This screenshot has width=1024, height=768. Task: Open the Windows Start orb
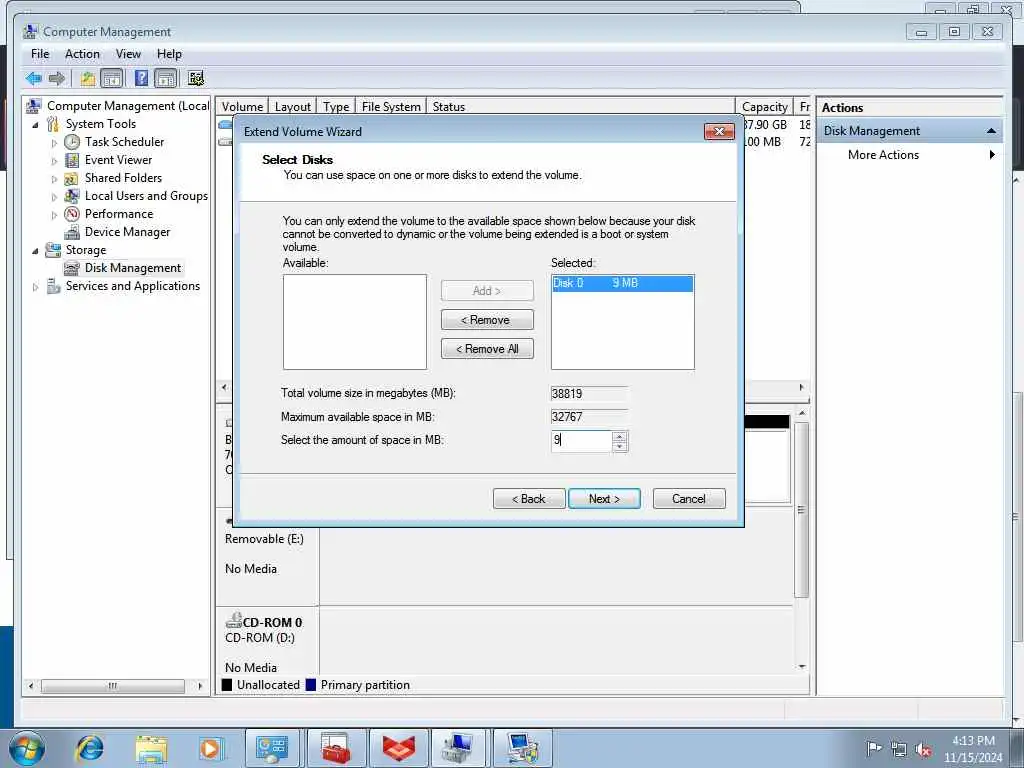click(x=27, y=748)
